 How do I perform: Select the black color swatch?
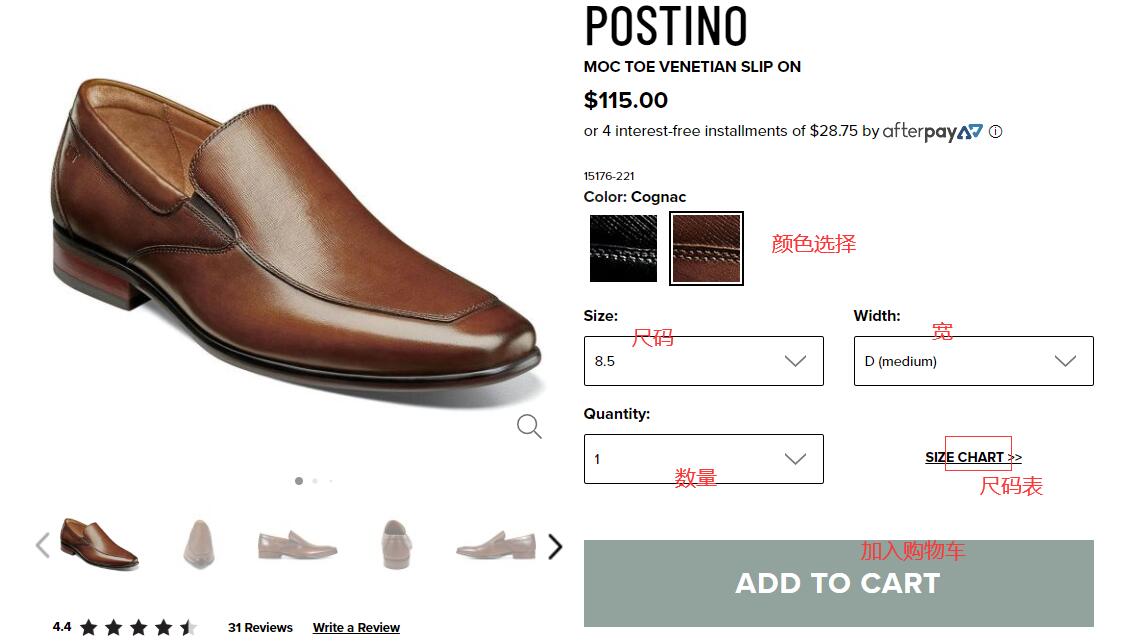coord(623,248)
